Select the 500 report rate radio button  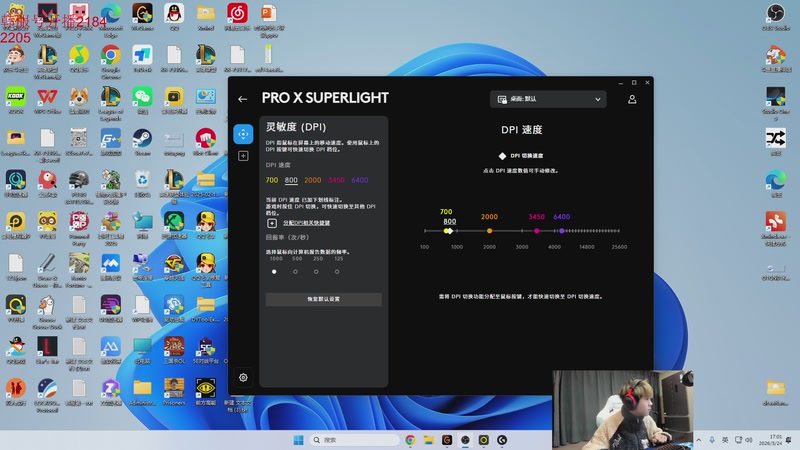295,272
